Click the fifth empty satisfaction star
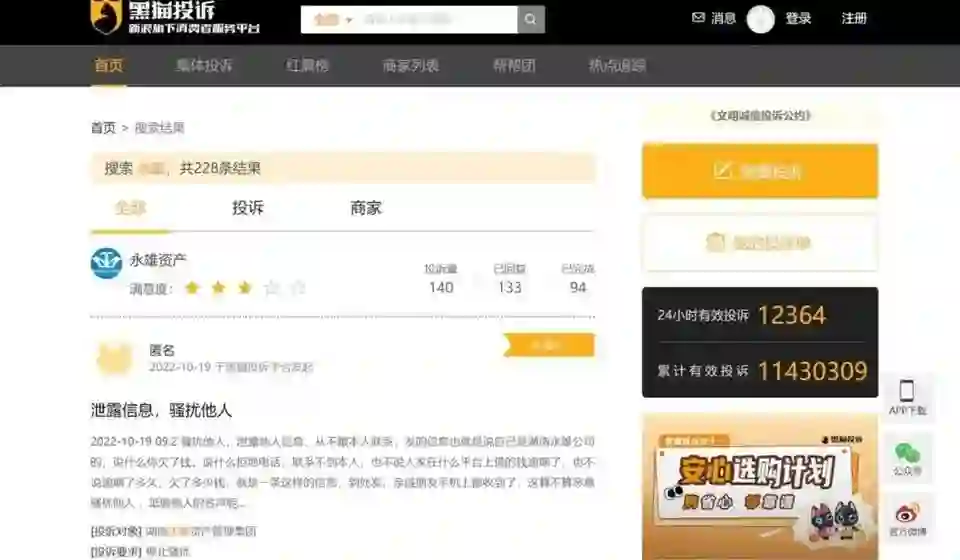Screen dimensions: 960x560 pyautogui.click(x=298, y=288)
